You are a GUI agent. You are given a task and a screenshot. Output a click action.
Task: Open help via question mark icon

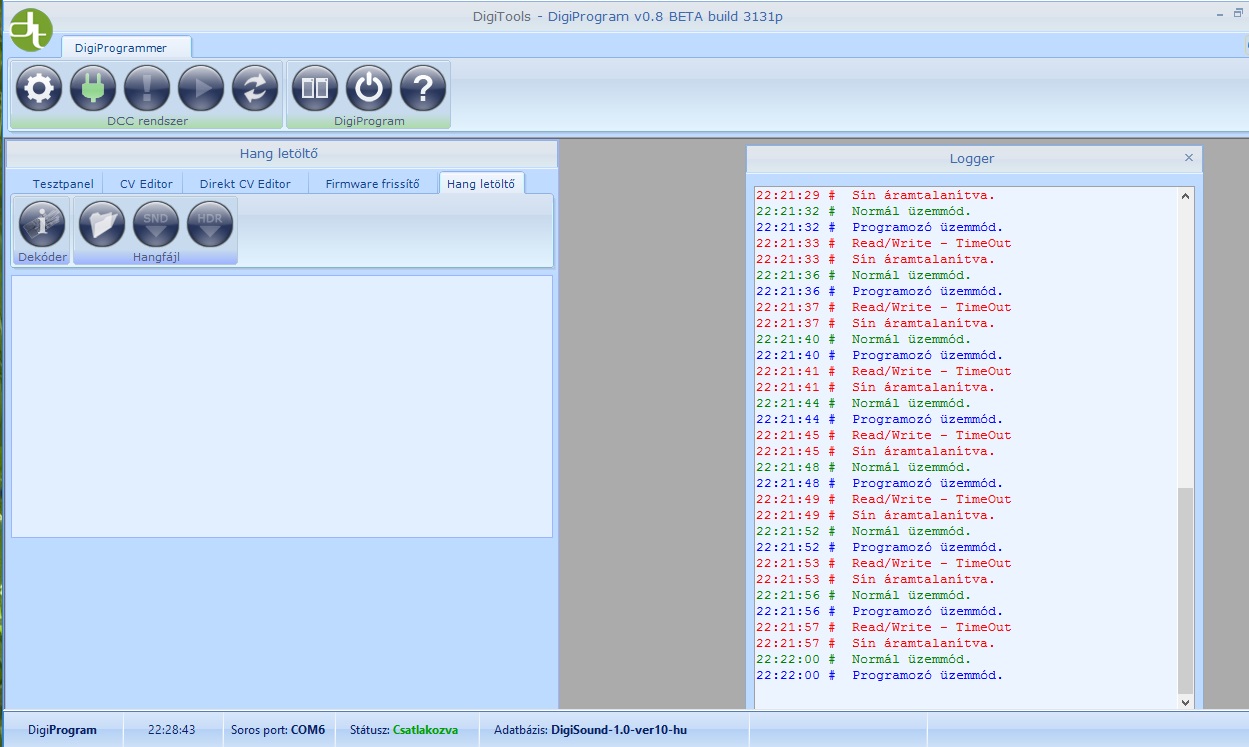coord(423,88)
